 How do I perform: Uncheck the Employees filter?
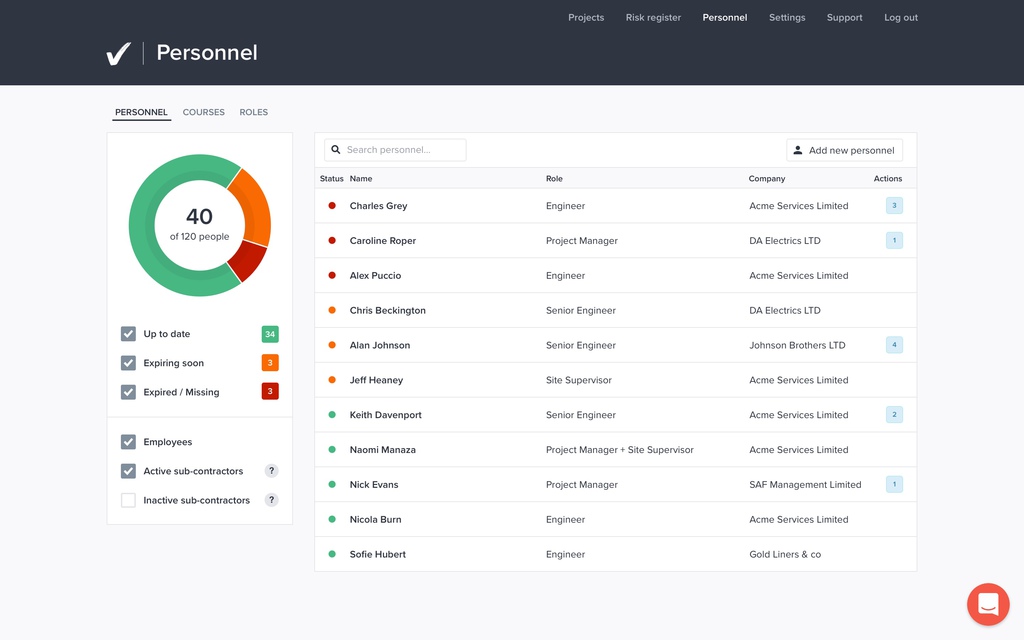[128, 441]
